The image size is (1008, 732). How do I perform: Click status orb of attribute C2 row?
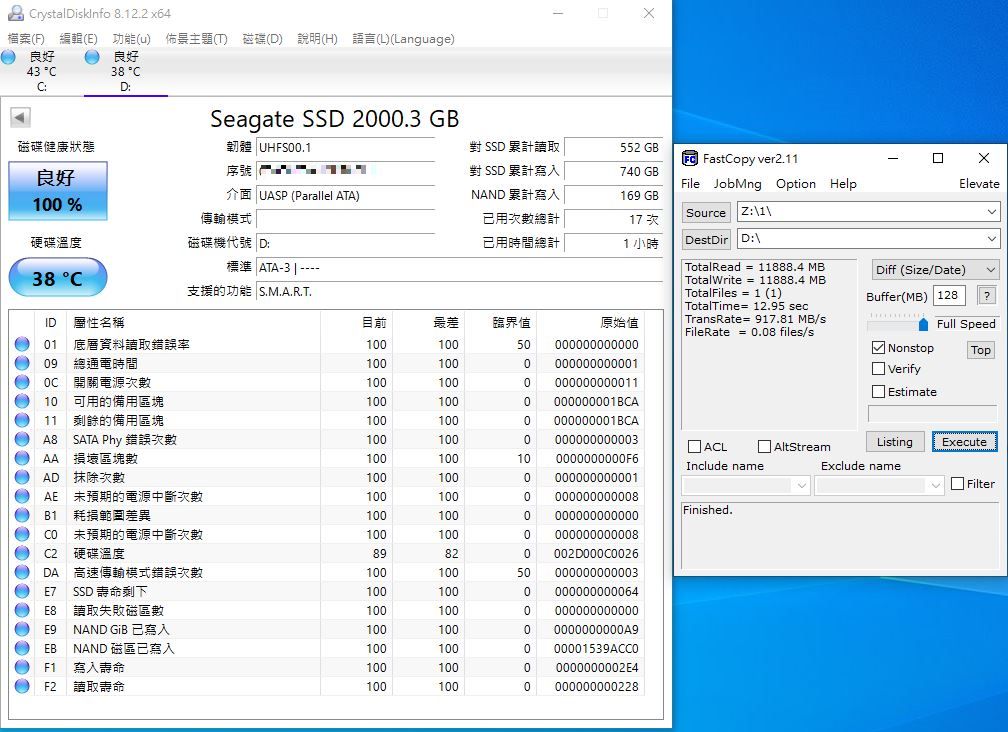[x=22, y=553]
